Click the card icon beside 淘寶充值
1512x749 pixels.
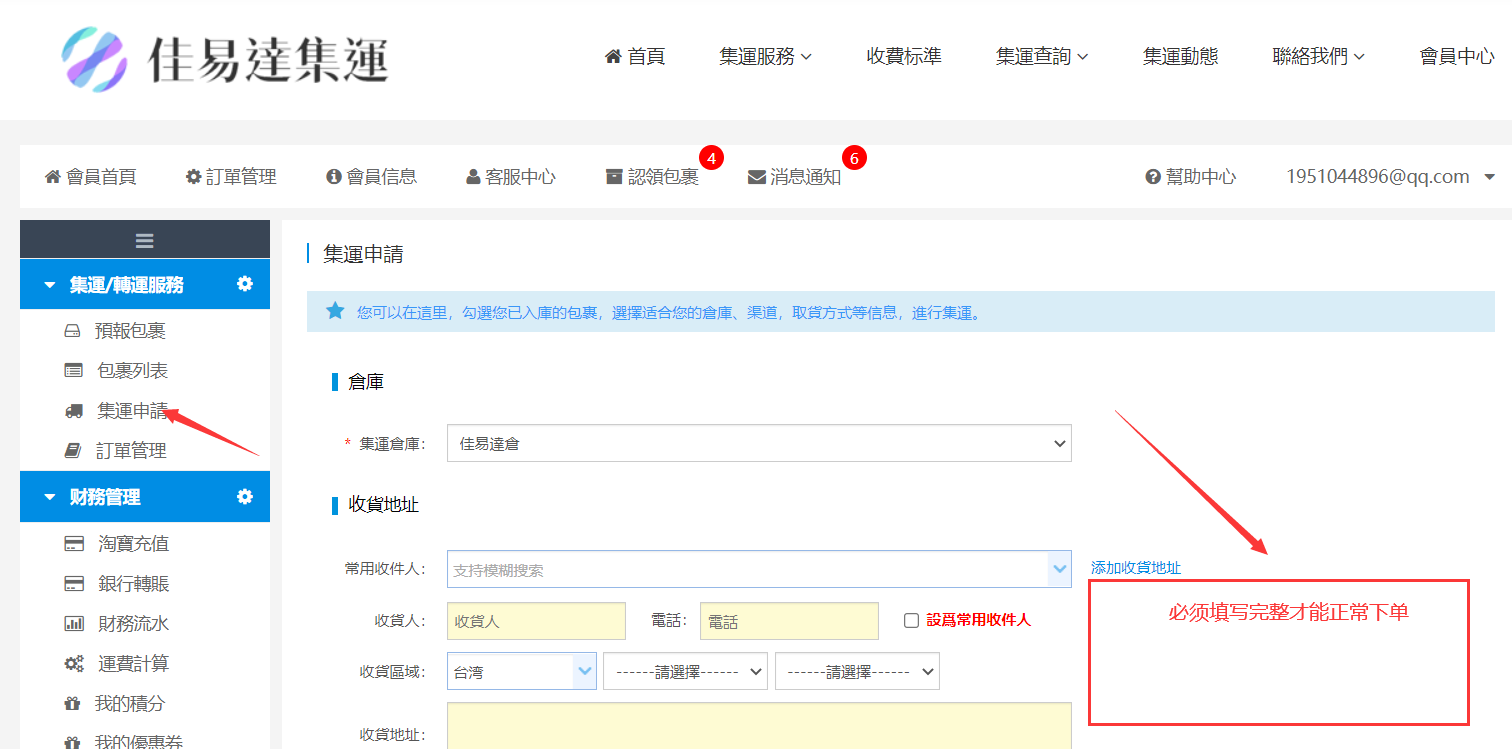[73, 544]
